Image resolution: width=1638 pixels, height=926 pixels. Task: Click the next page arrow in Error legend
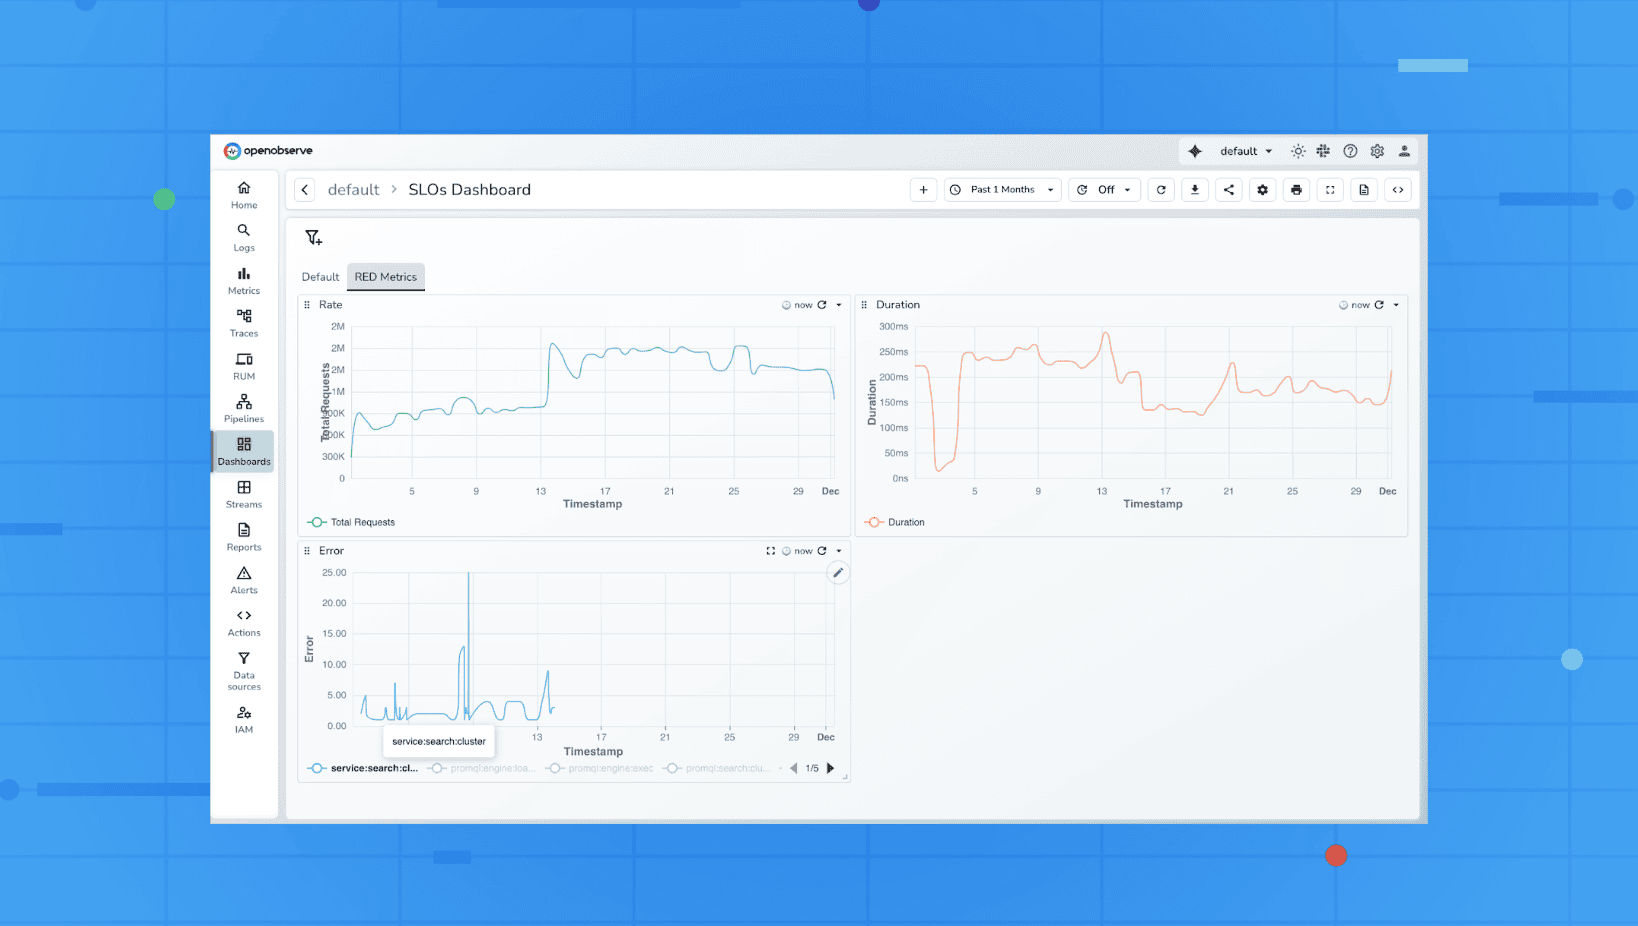pyautogui.click(x=831, y=768)
